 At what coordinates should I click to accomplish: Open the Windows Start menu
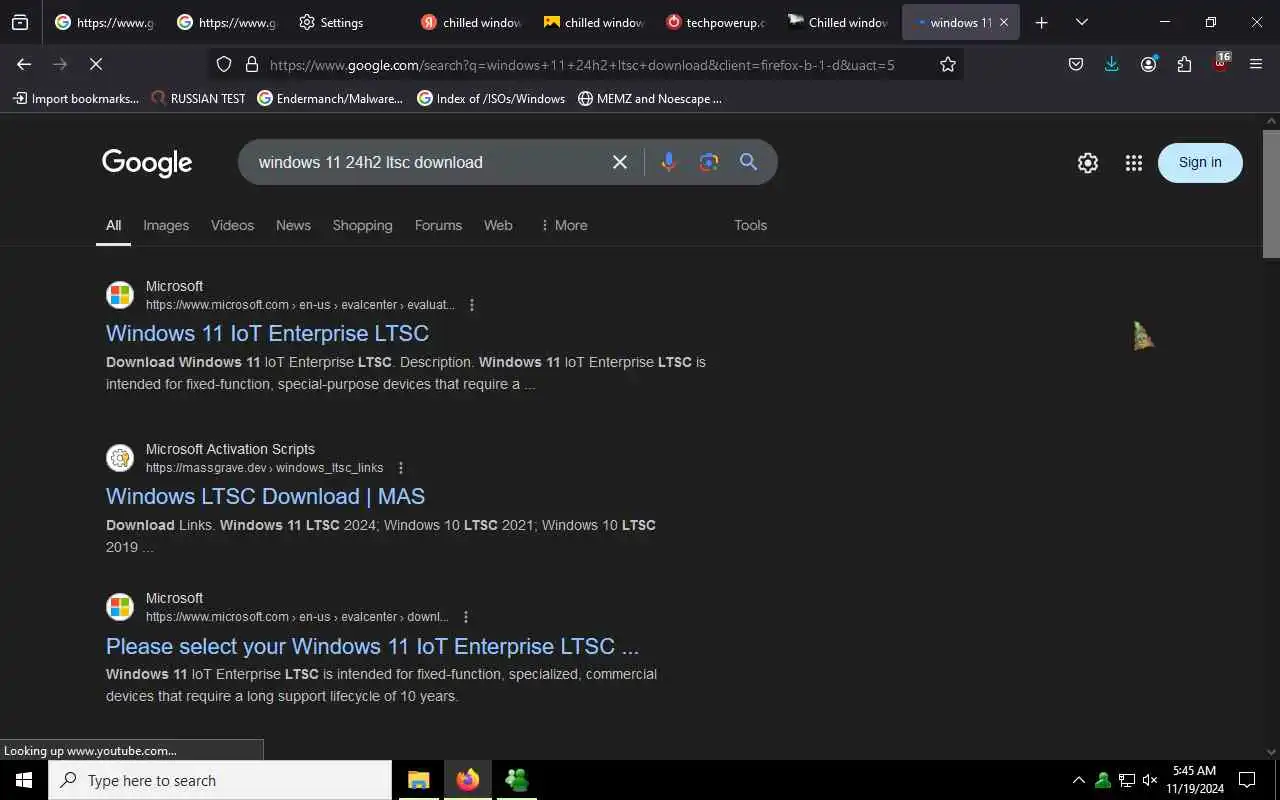coord(24,780)
